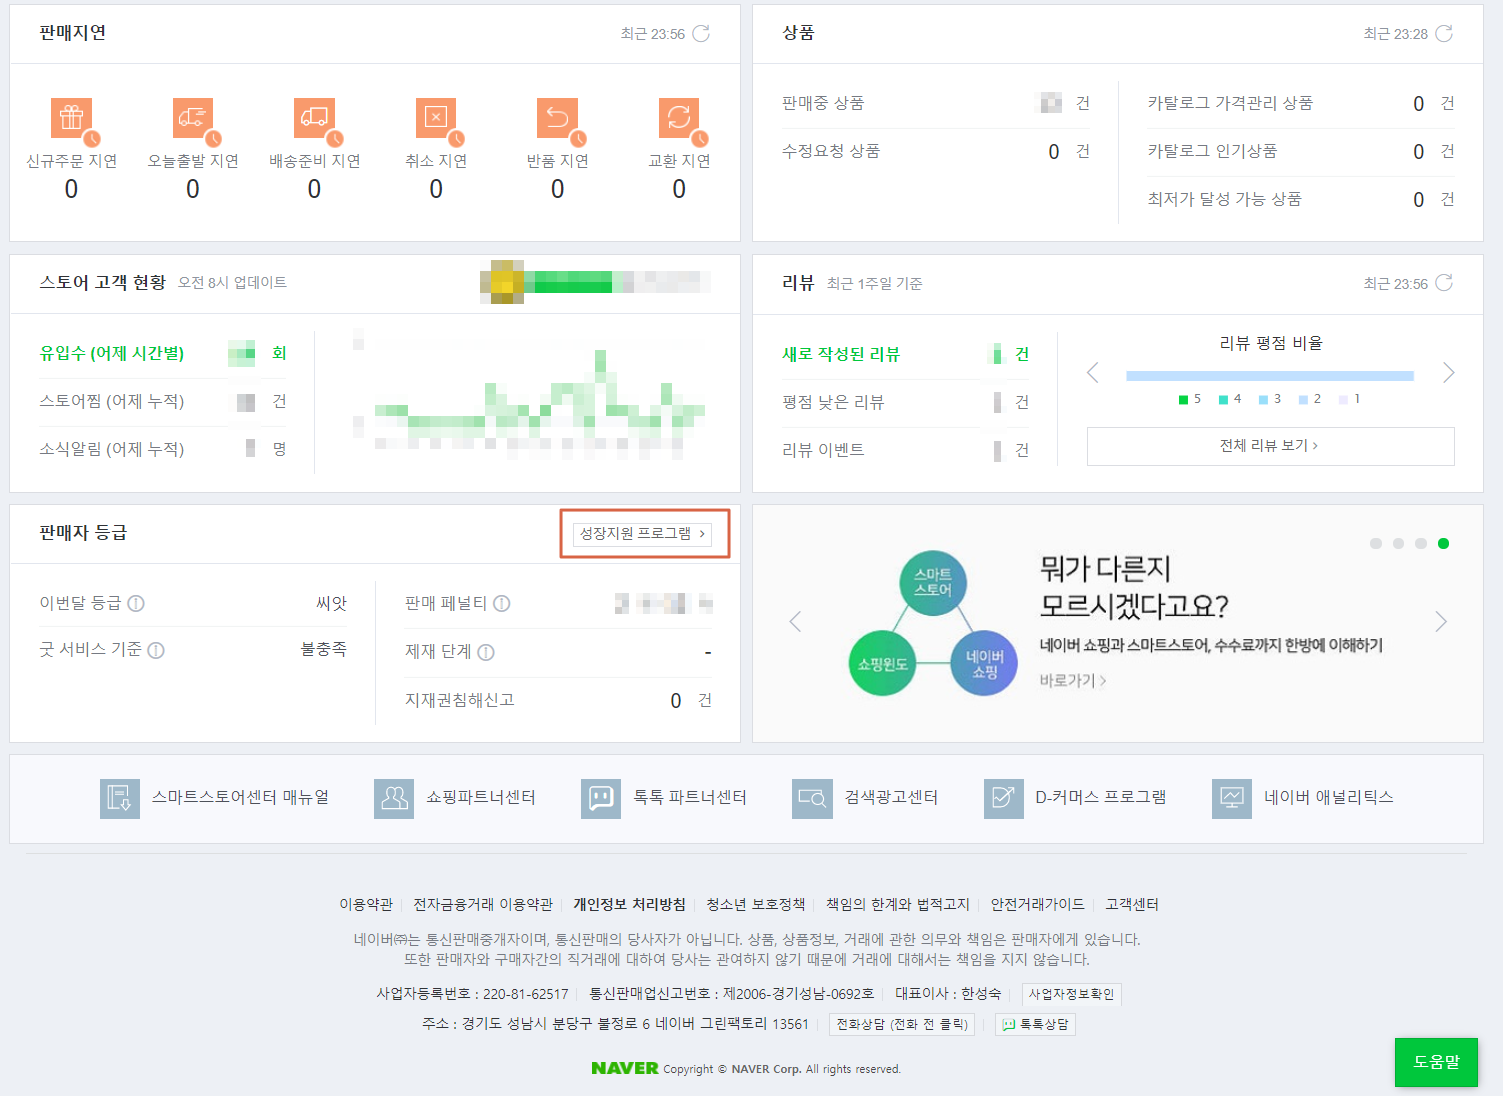Click 사업자정보확인 button
This screenshot has width=1503, height=1096.
(1071, 994)
